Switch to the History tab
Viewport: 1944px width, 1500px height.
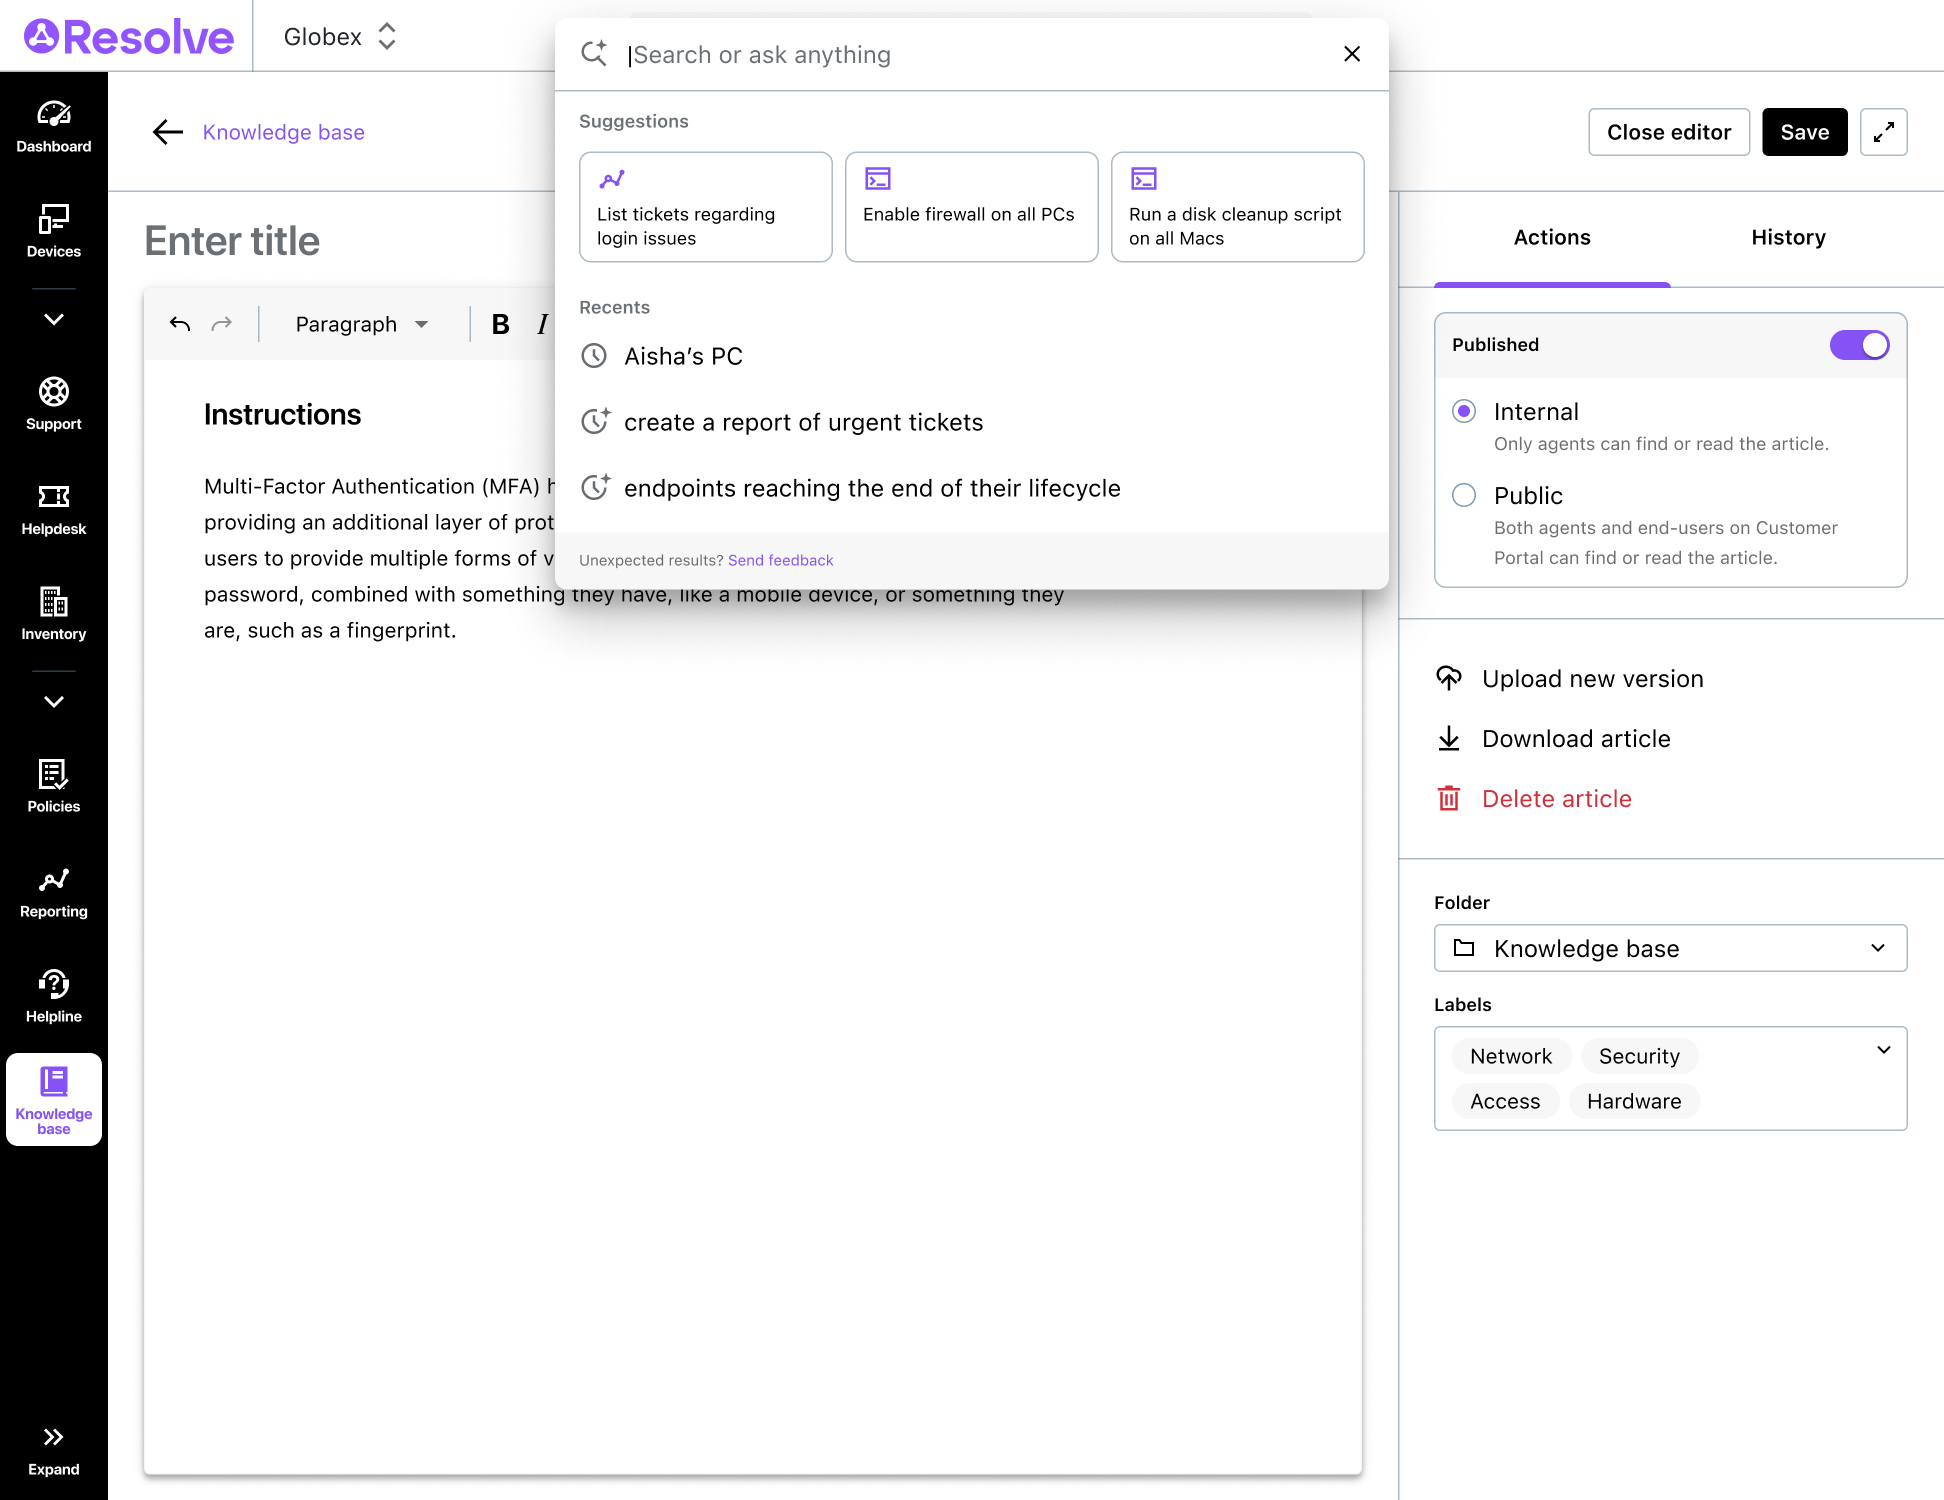point(1788,237)
